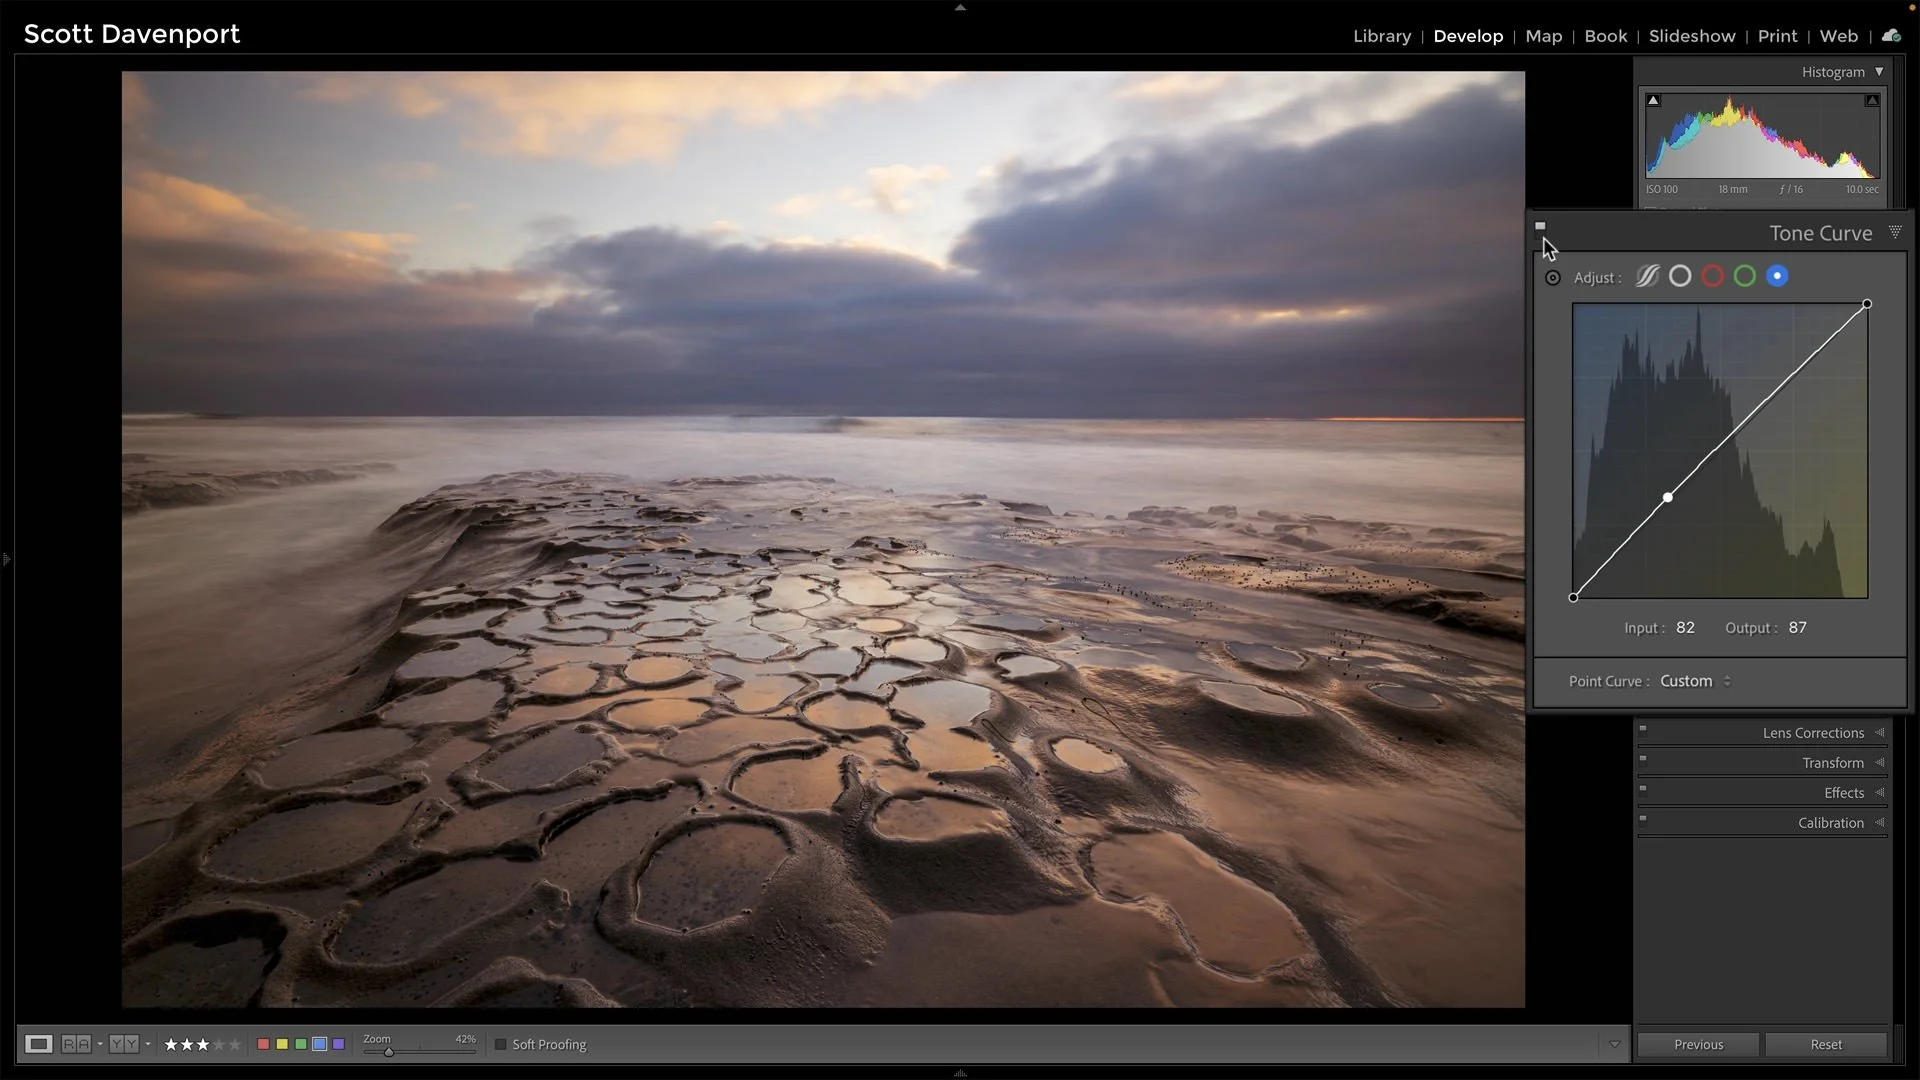The image size is (1920, 1080).
Task: Collapse the Histogram panel
Action: [x=1880, y=71]
